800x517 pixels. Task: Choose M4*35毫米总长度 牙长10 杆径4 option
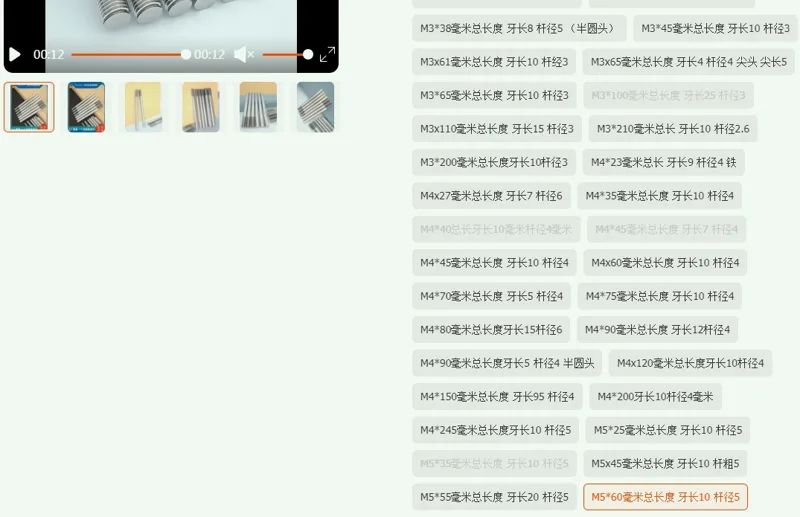(x=660, y=195)
